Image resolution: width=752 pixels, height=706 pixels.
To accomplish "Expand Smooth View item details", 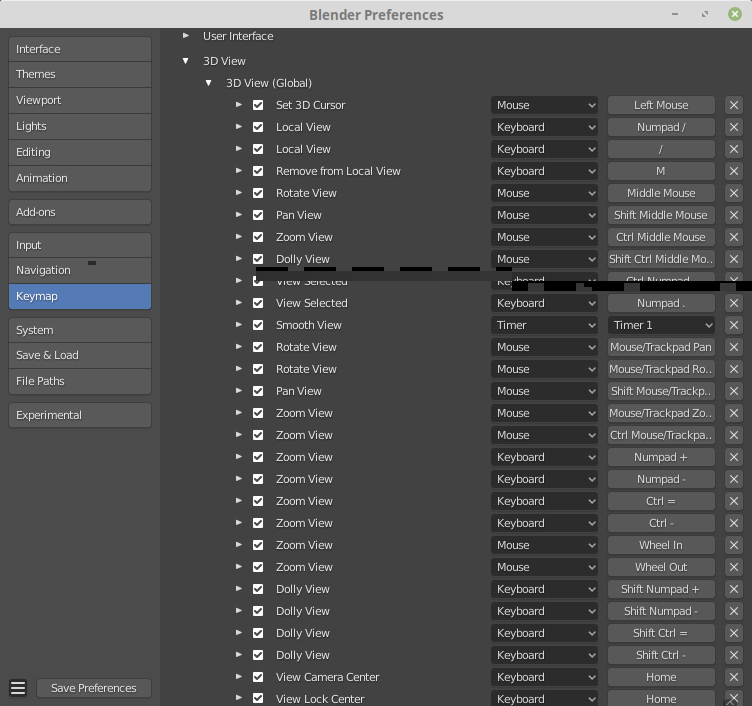I will (238, 325).
